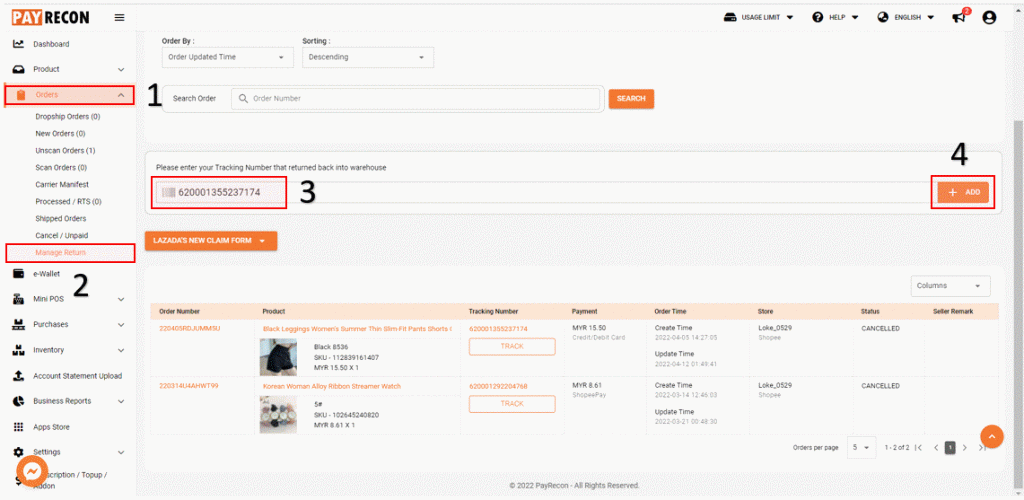Click the Help question mark icon
Viewport: 1024px width, 500px height.
818,18
